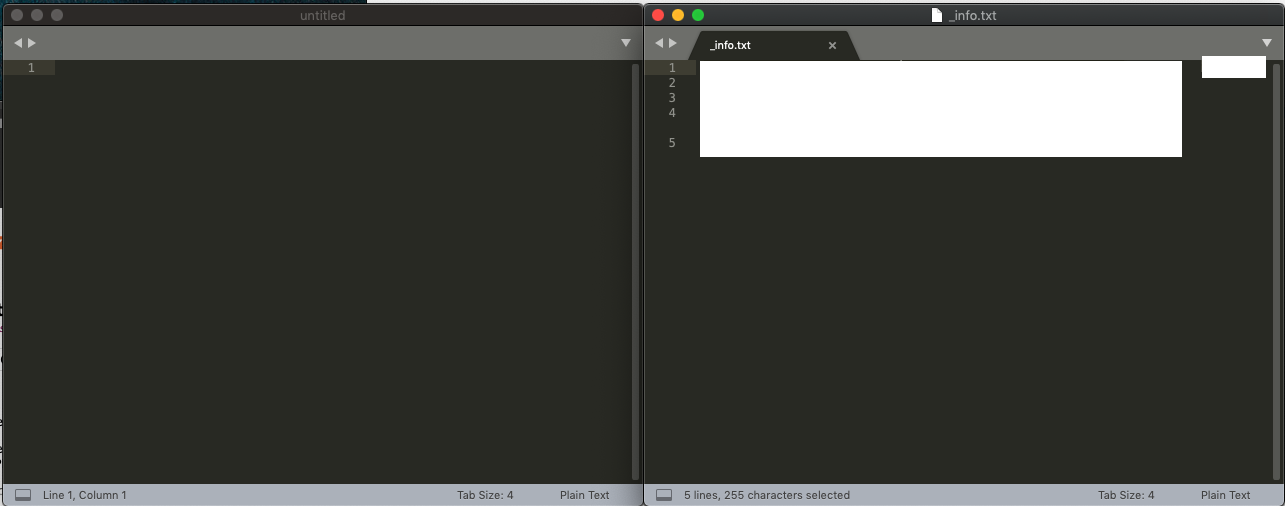Open Tab Size: 4 menu in untitled window
The width and height of the screenshot is (1285, 506).
(485, 495)
